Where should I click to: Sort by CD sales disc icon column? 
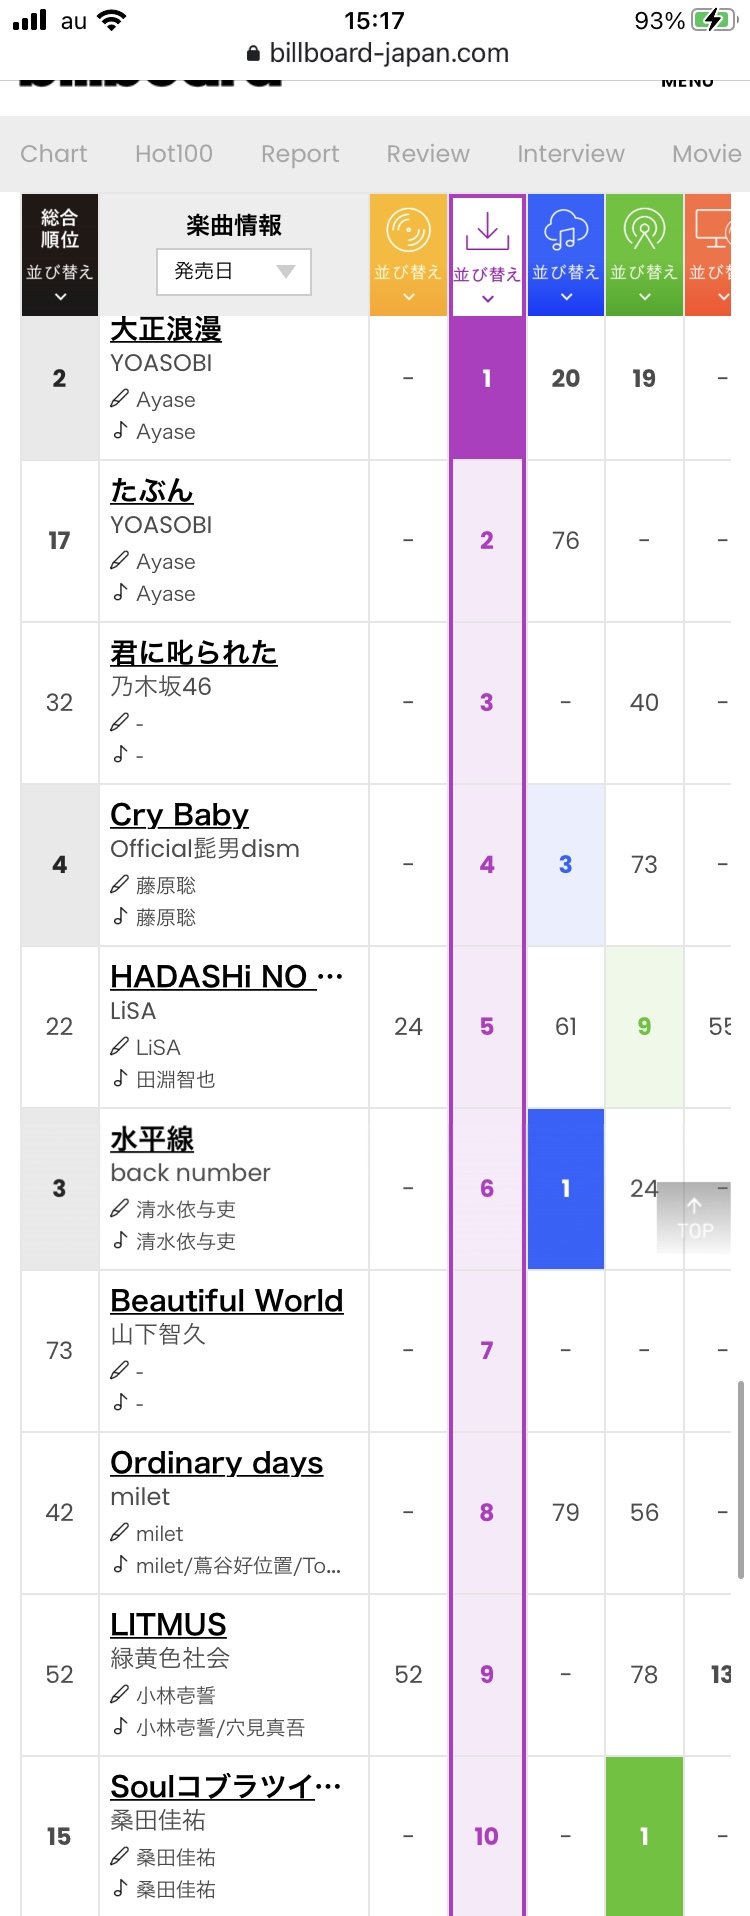(408, 255)
